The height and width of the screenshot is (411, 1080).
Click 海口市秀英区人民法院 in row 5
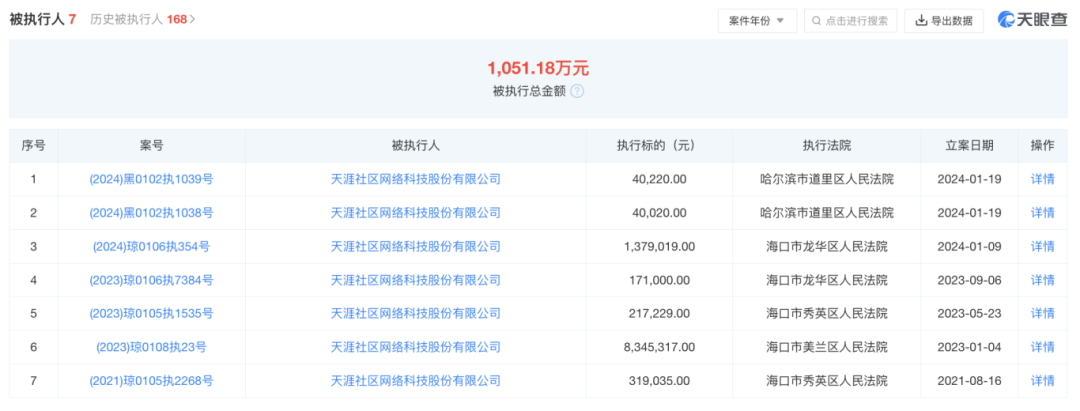click(827, 313)
